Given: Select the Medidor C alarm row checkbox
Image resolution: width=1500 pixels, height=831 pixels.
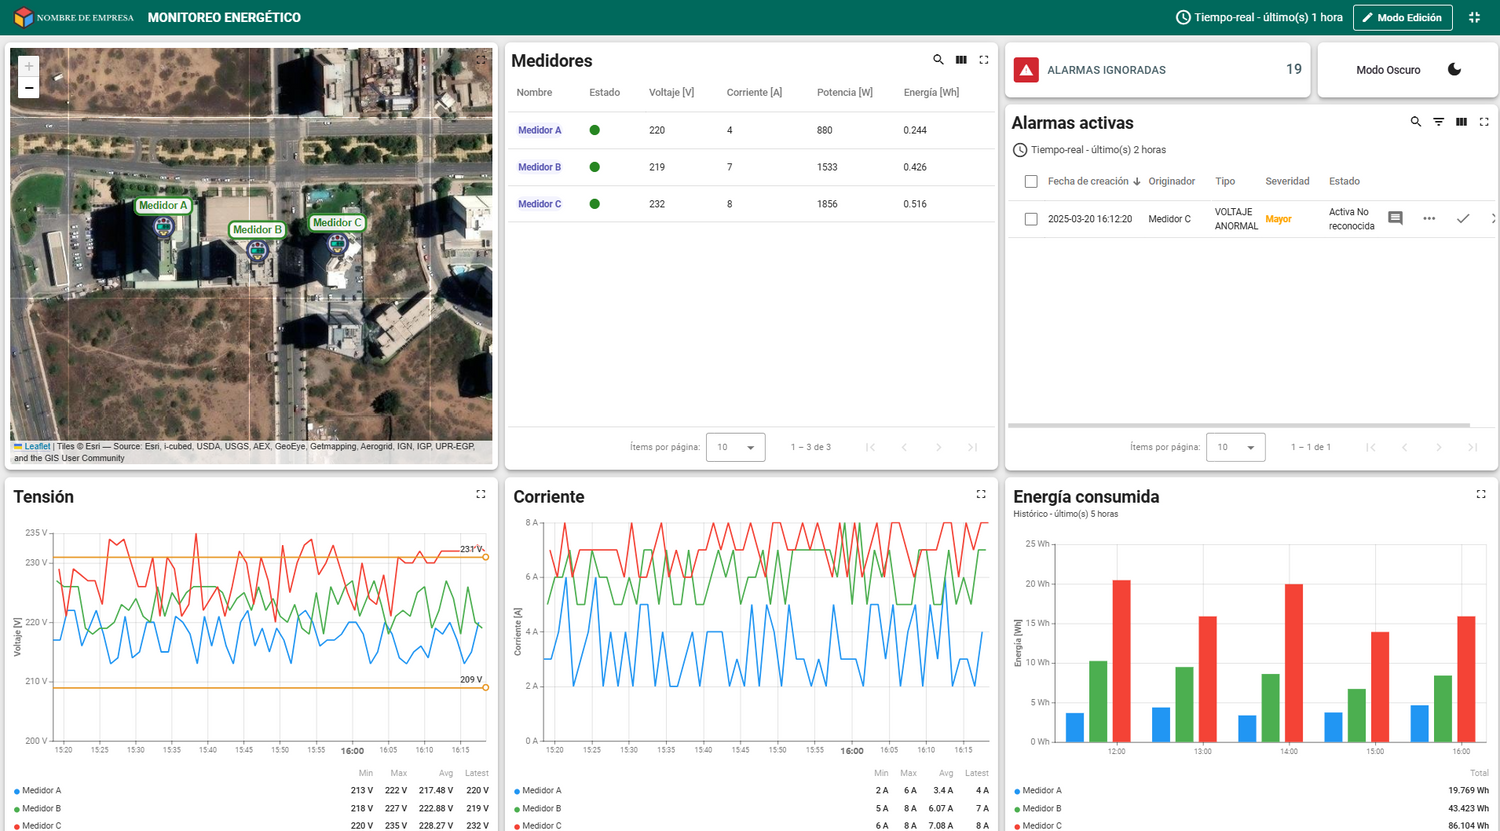Looking at the screenshot, I should point(1031,219).
